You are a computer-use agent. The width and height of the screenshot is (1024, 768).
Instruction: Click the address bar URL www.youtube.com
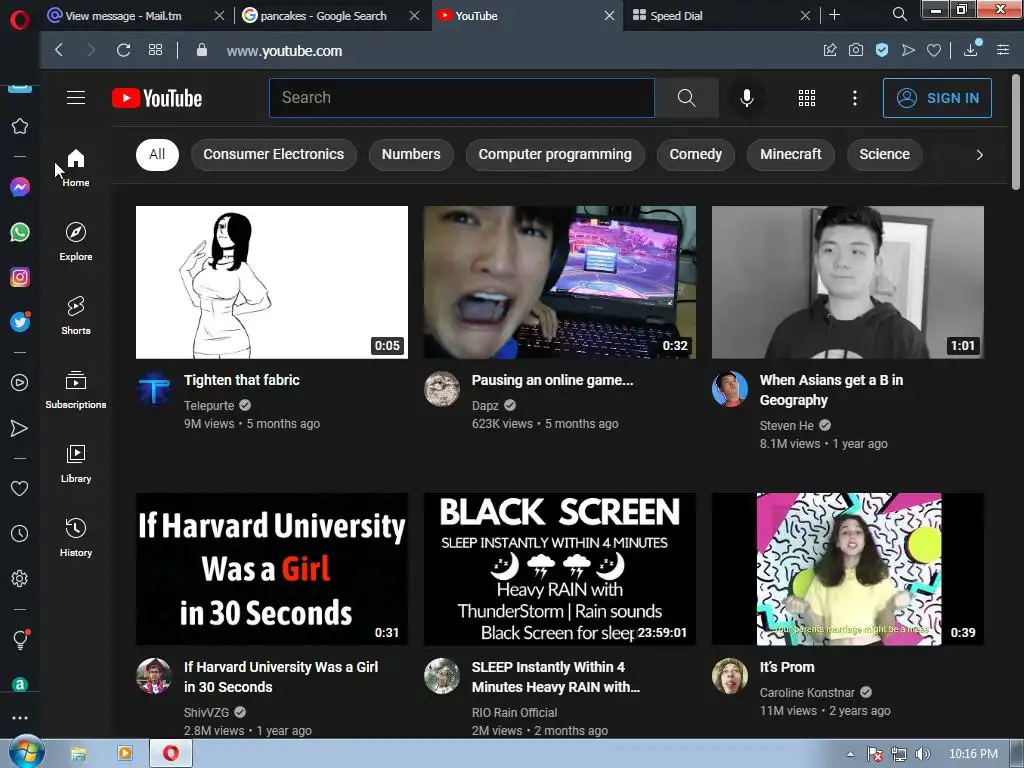284,51
